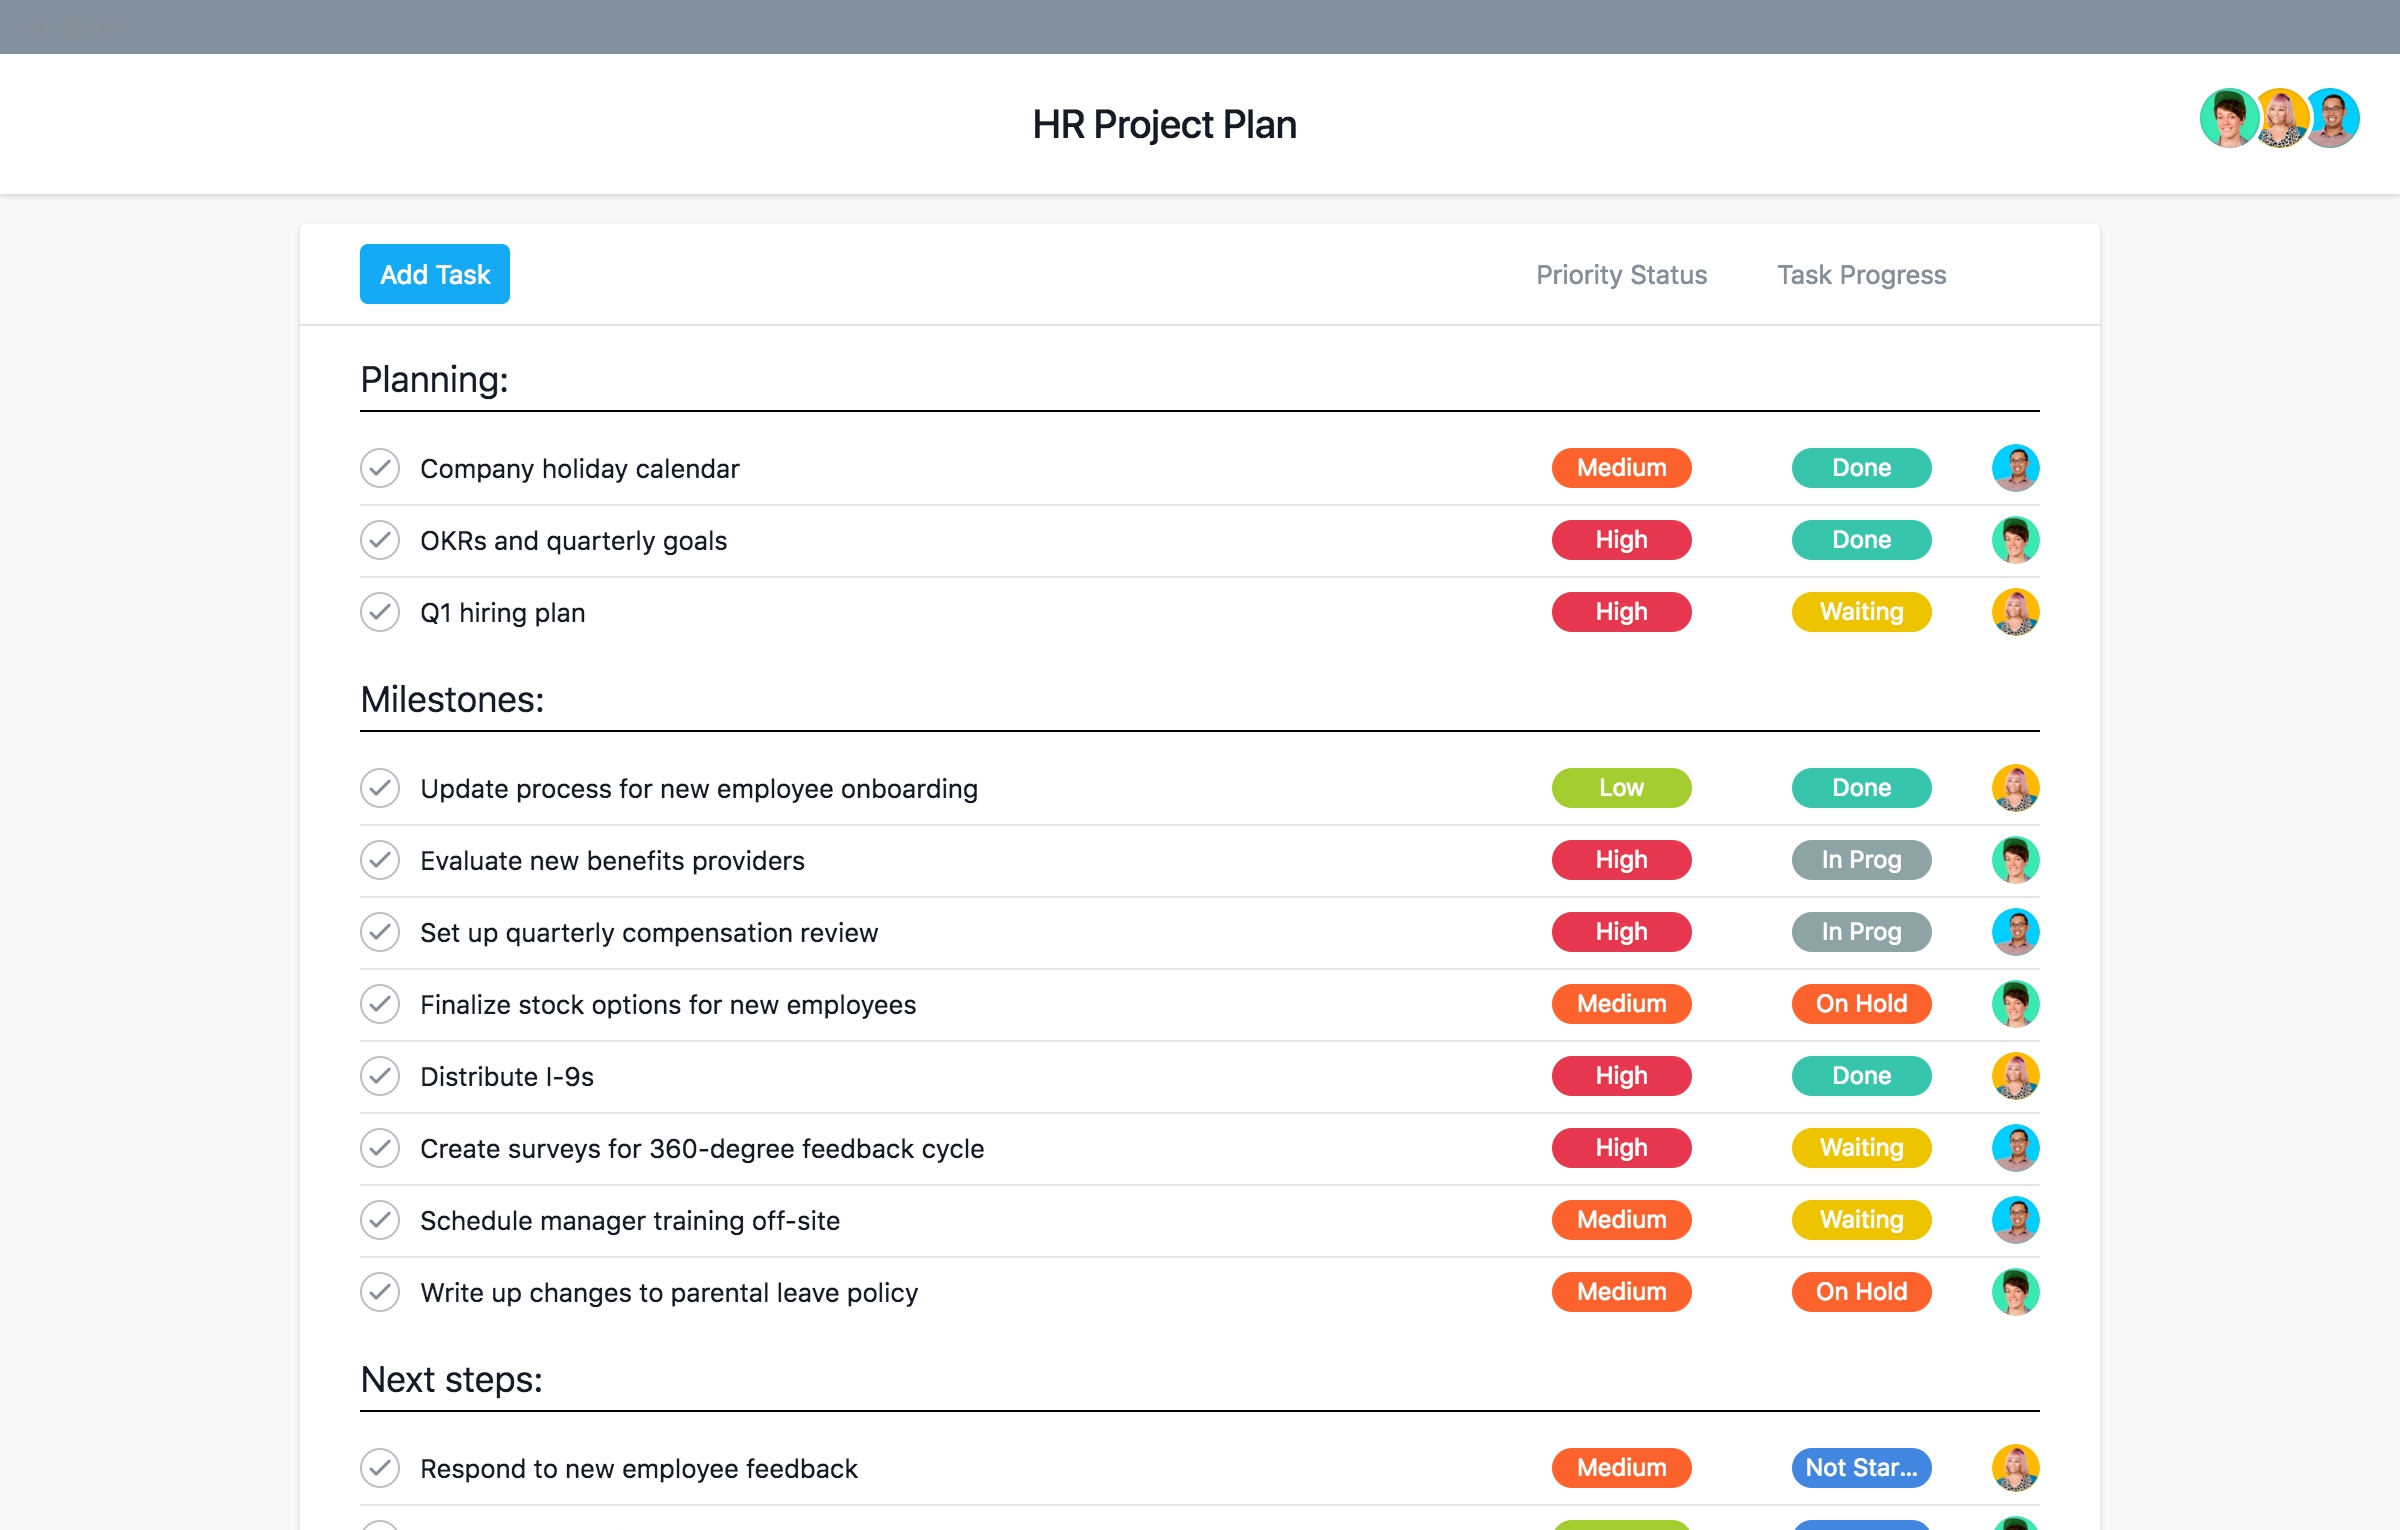Toggle the checkbox for Create surveys for 360-degree feedback cycle

click(x=380, y=1149)
